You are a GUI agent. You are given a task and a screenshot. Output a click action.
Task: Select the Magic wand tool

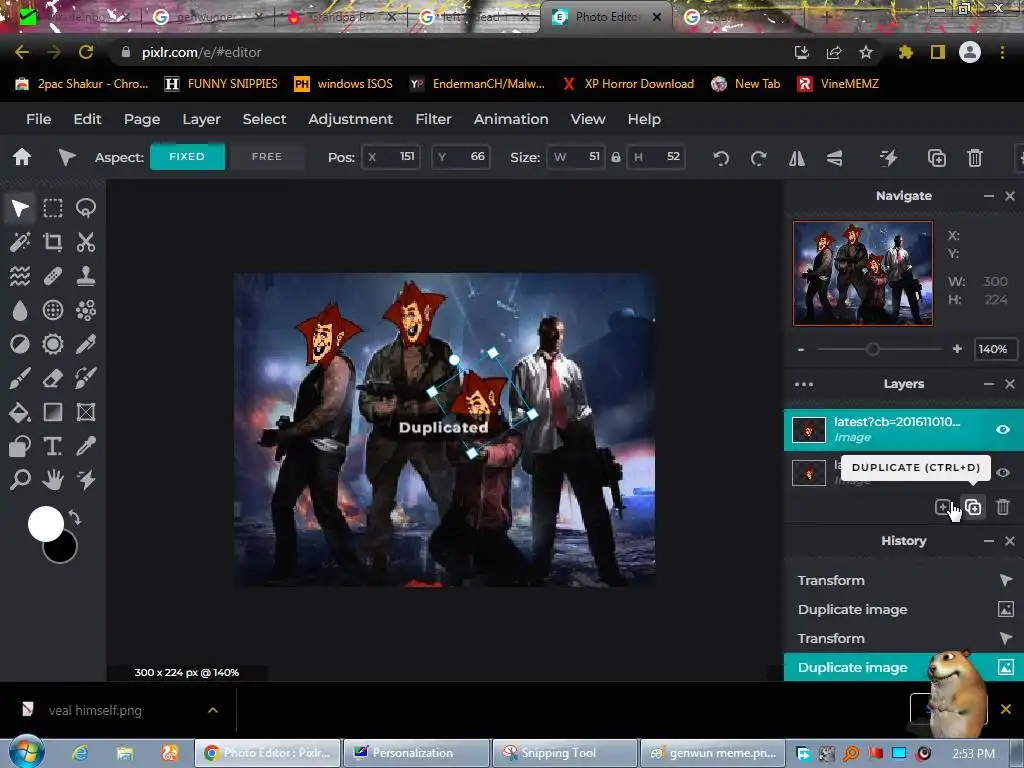[x=20, y=242]
